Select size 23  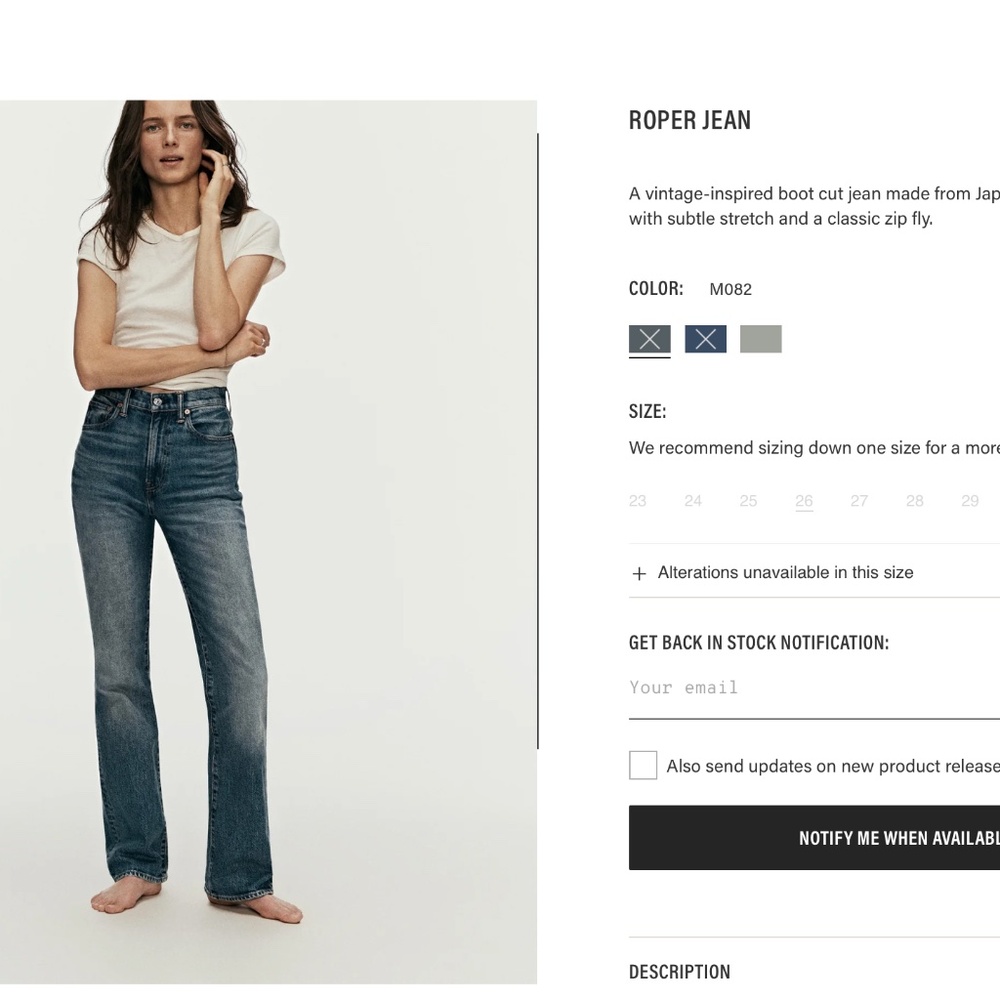point(638,501)
